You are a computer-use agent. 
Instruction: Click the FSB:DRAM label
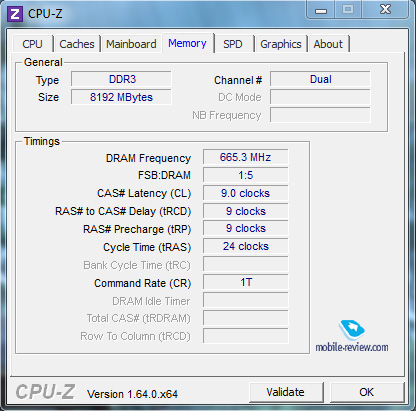pyautogui.click(x=164, y=175)
